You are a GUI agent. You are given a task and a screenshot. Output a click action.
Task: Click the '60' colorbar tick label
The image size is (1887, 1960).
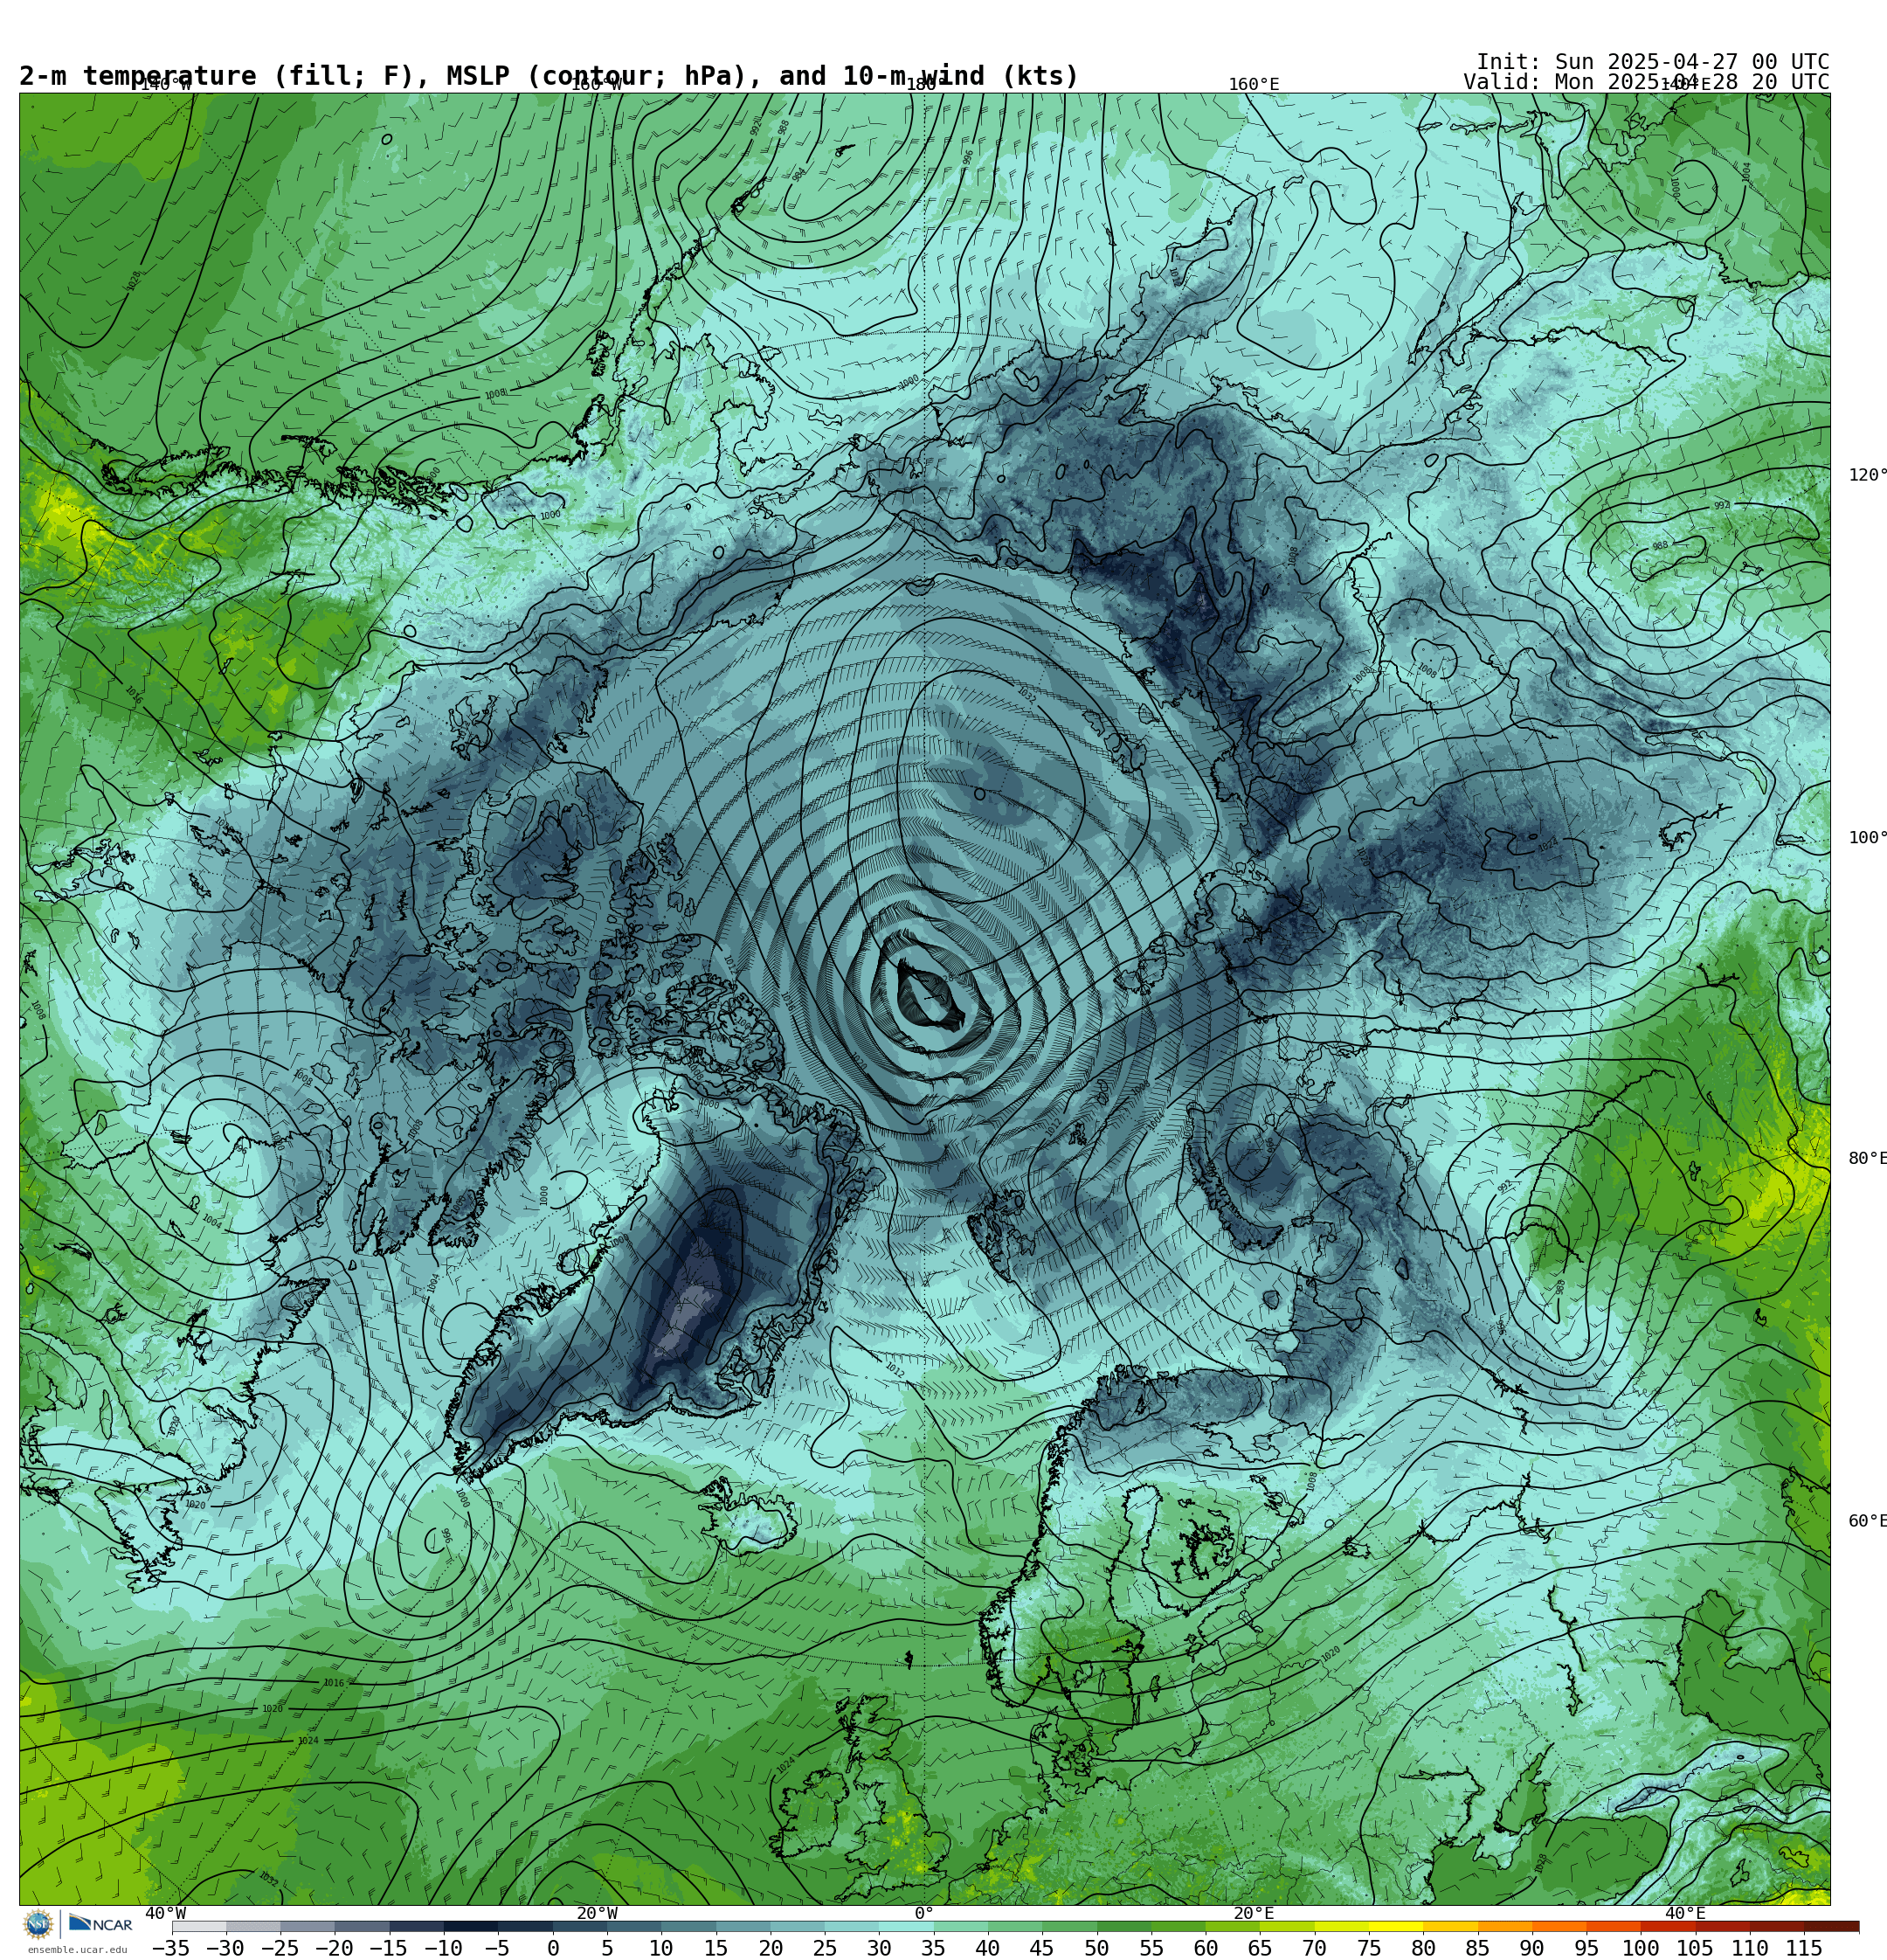pyautogui.click(x=1205, y=1948)
